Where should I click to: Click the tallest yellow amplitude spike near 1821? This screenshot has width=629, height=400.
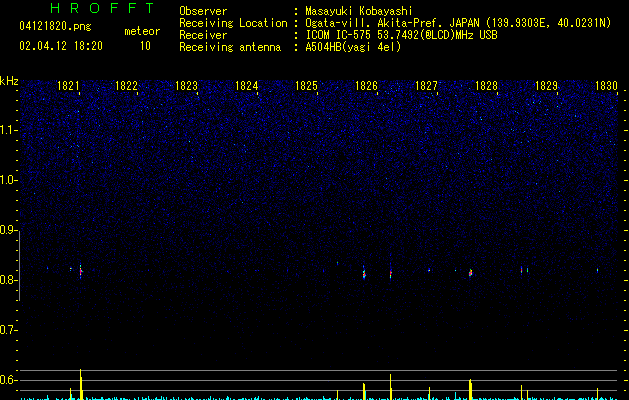tap(81, 384)
